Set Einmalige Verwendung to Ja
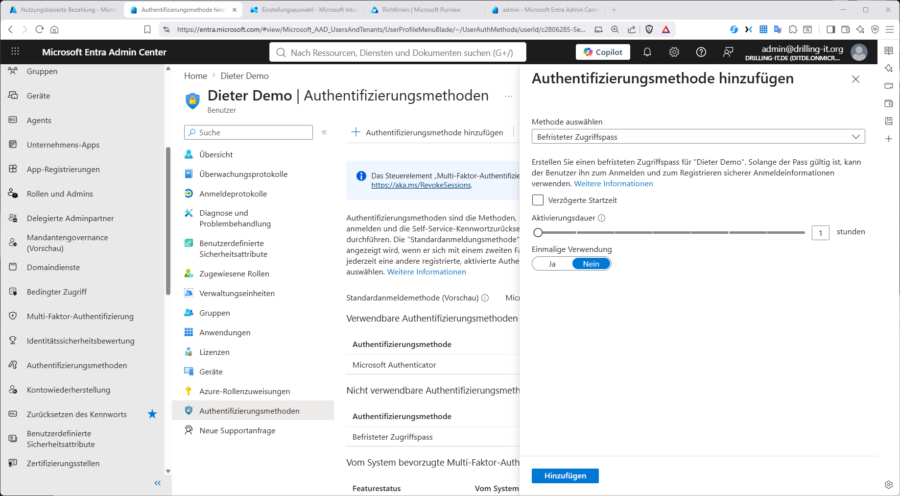The height and width of the screenshot is (496, 900). (552, 264)
